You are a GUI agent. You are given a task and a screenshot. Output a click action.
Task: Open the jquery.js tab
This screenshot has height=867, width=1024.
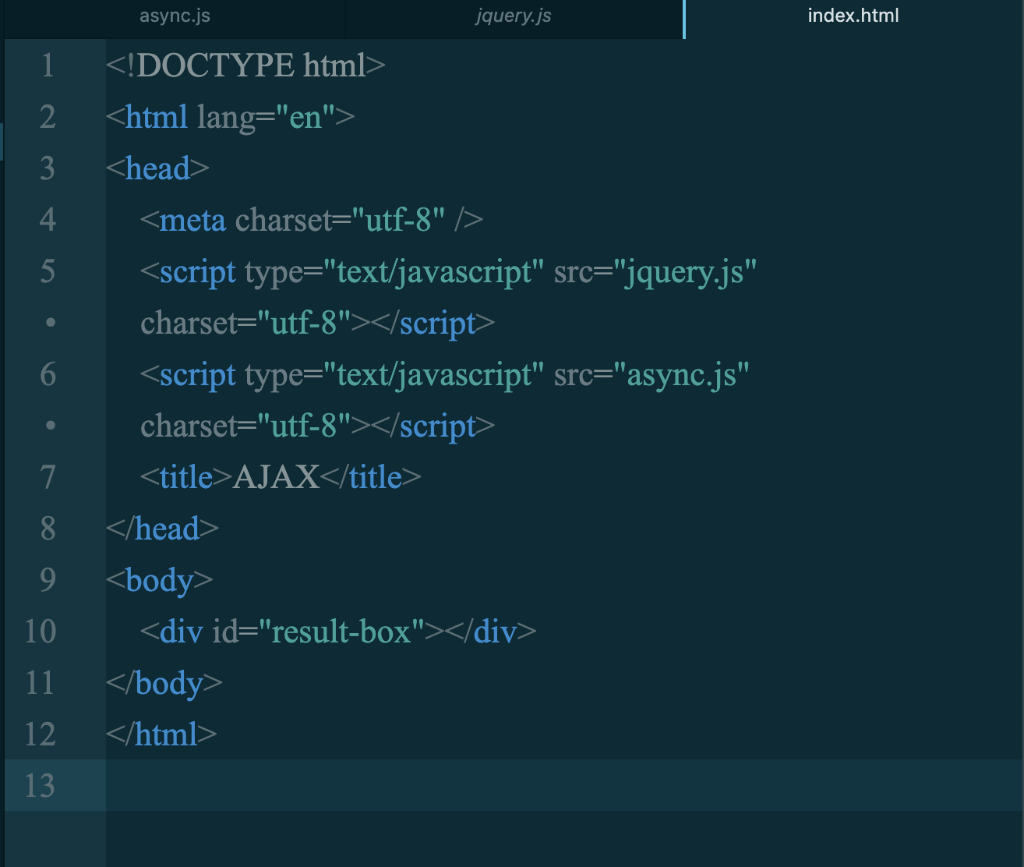click(x=513, y=16)
